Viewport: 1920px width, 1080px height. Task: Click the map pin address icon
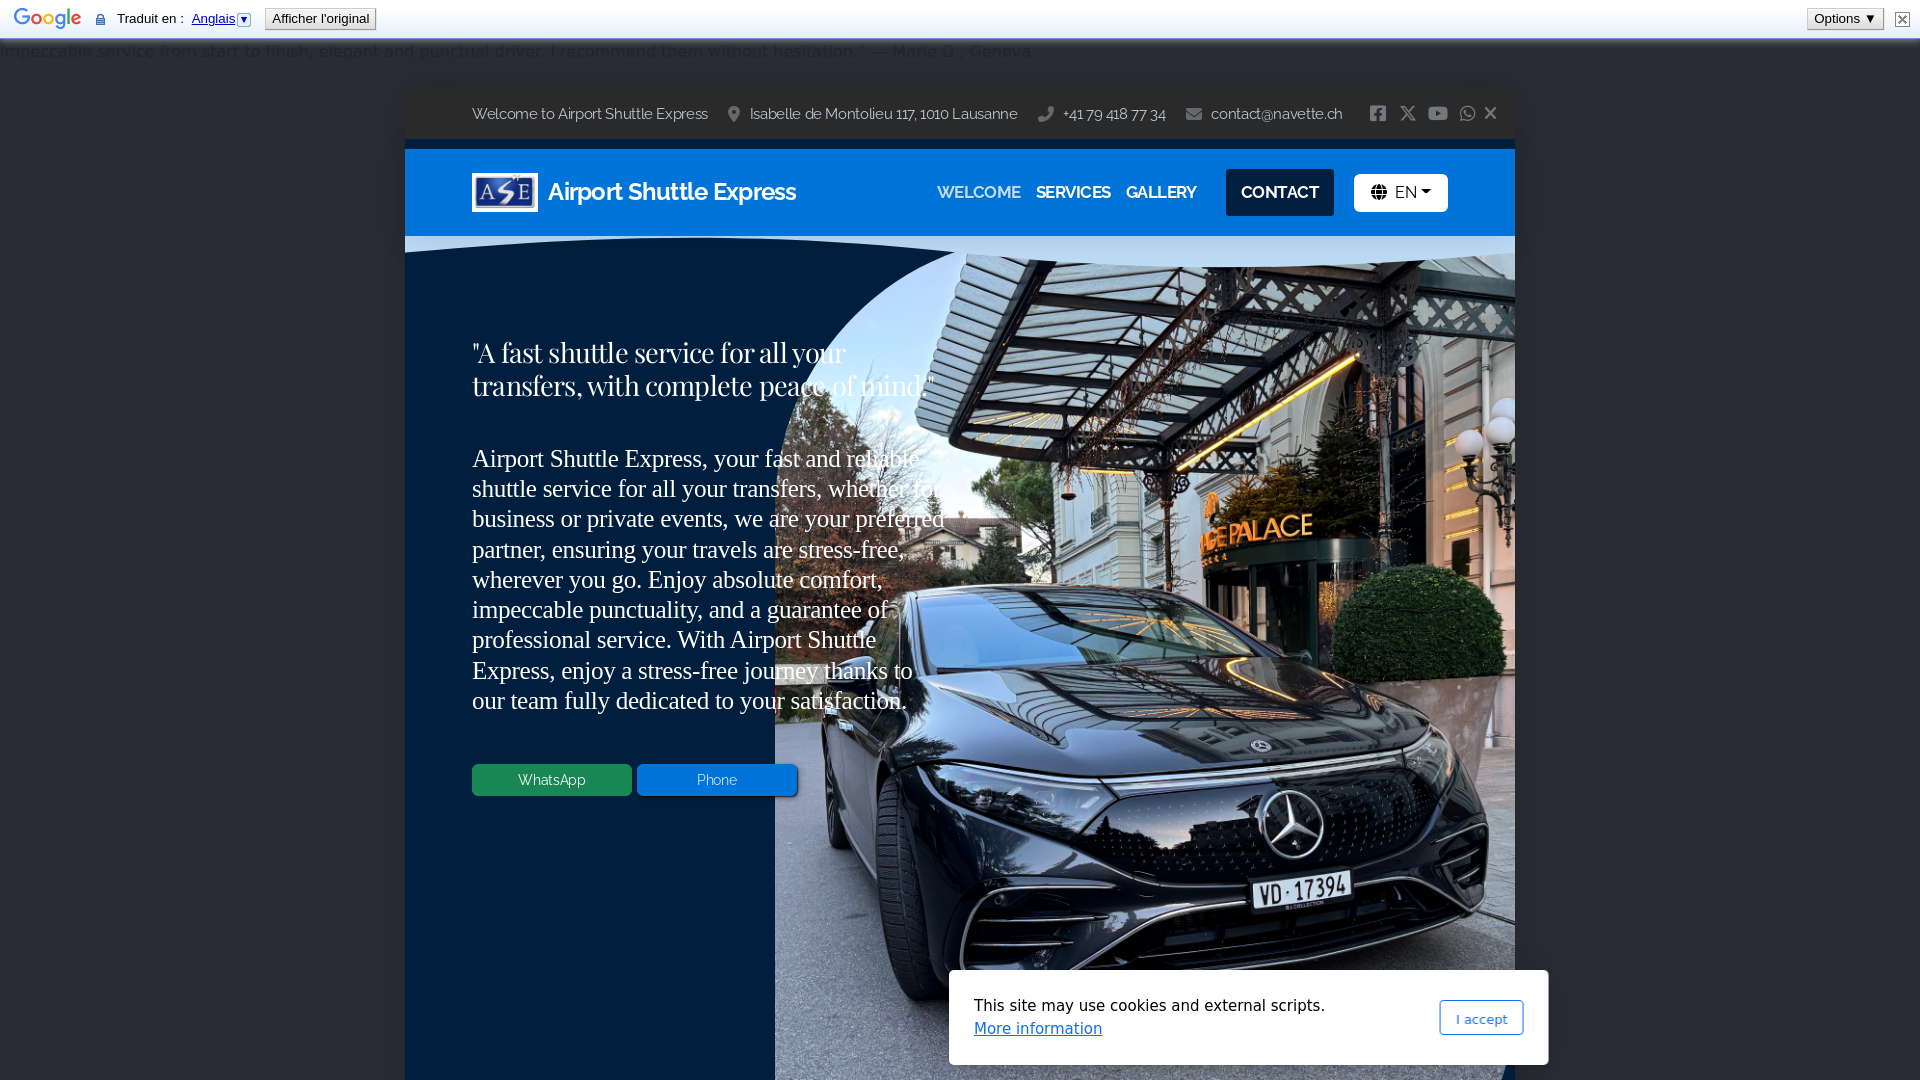734,115
